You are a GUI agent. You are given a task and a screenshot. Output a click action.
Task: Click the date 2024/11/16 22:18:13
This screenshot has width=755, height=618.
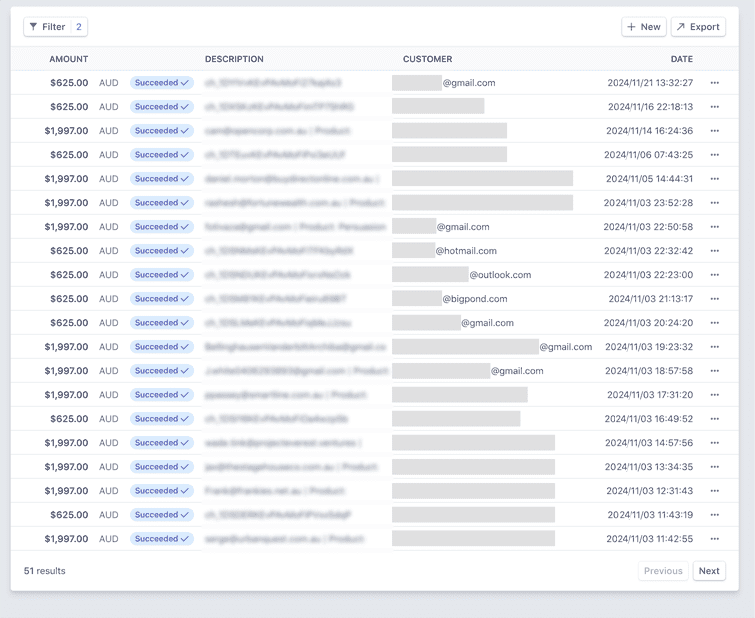point(651,107)
